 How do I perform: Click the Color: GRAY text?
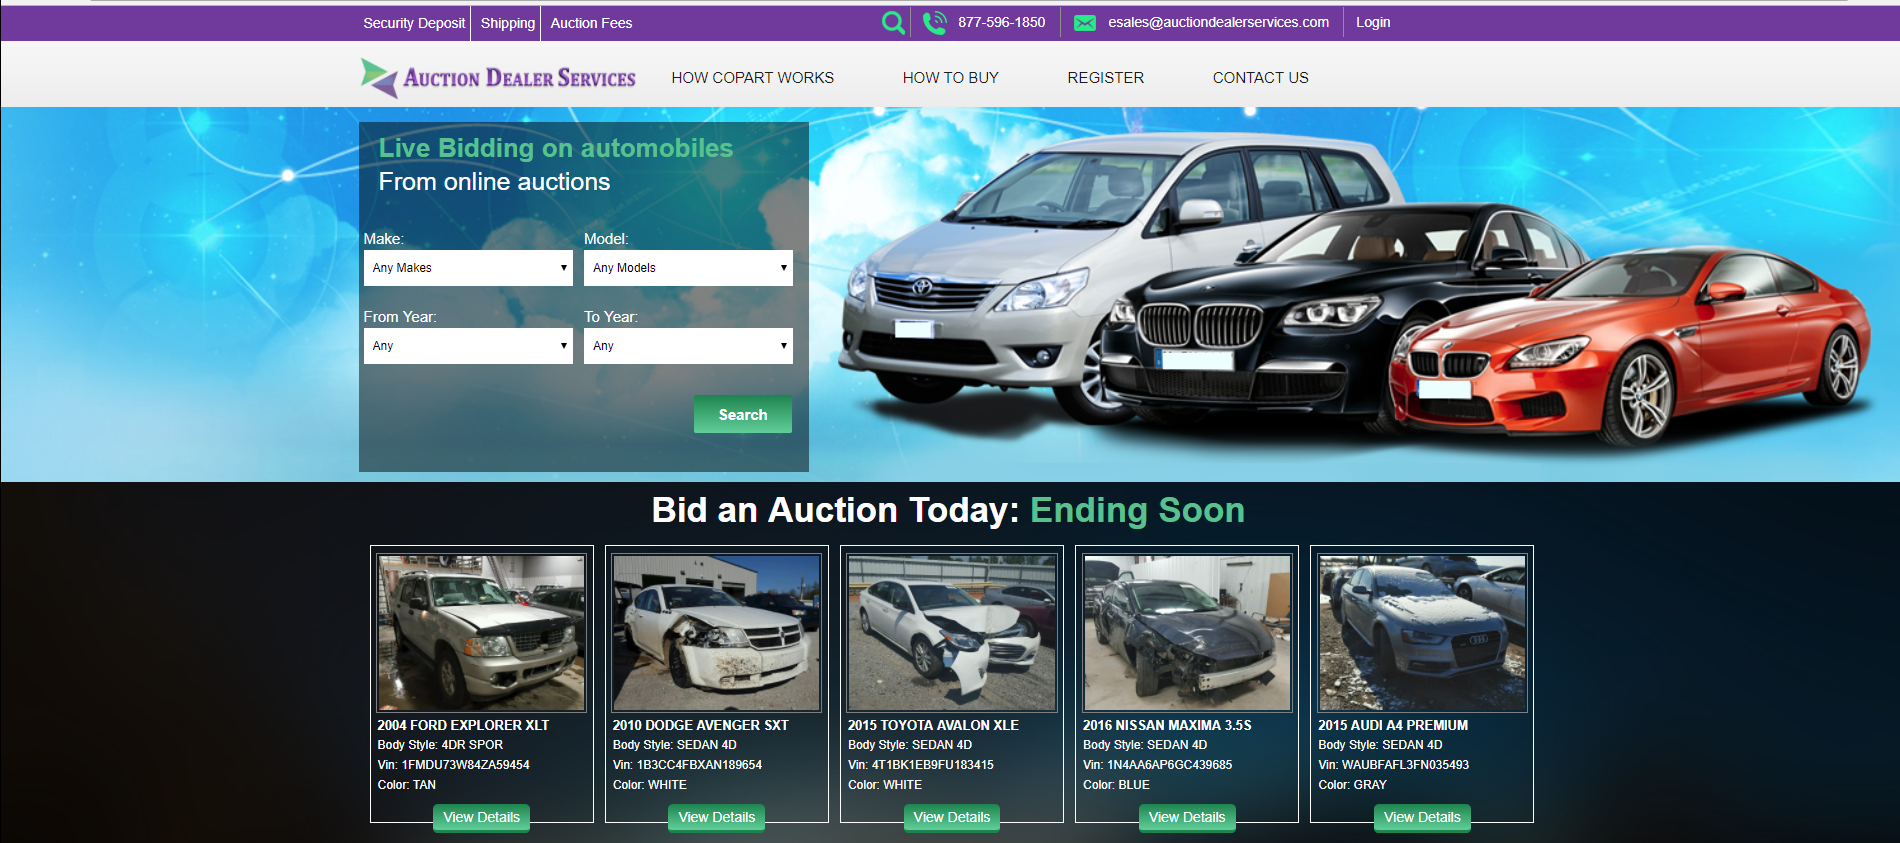pos(1352,785)
